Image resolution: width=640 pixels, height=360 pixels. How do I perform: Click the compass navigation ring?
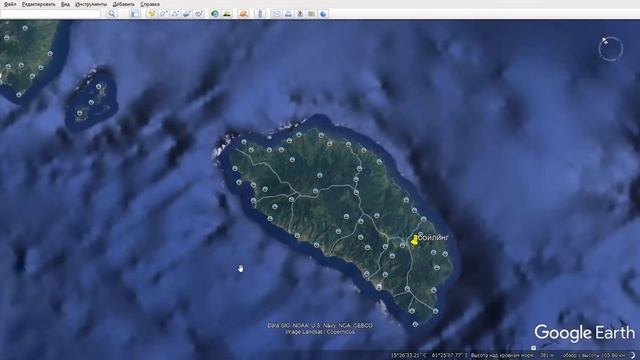point(611,49)
